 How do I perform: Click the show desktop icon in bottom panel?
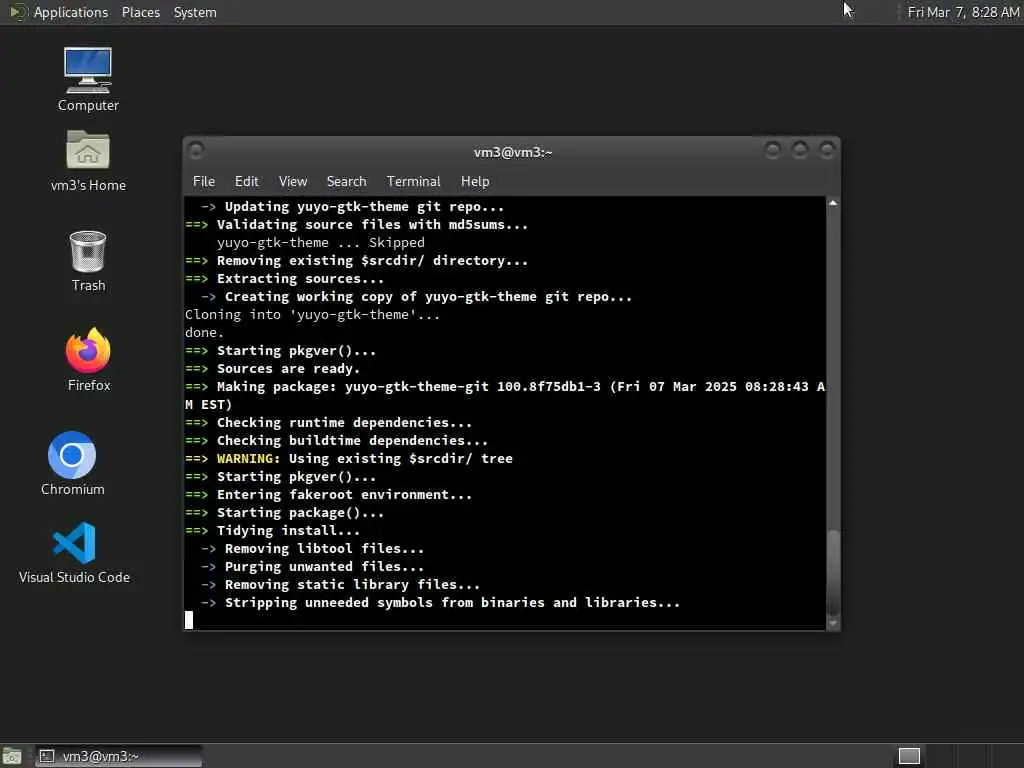coord(12,756)
